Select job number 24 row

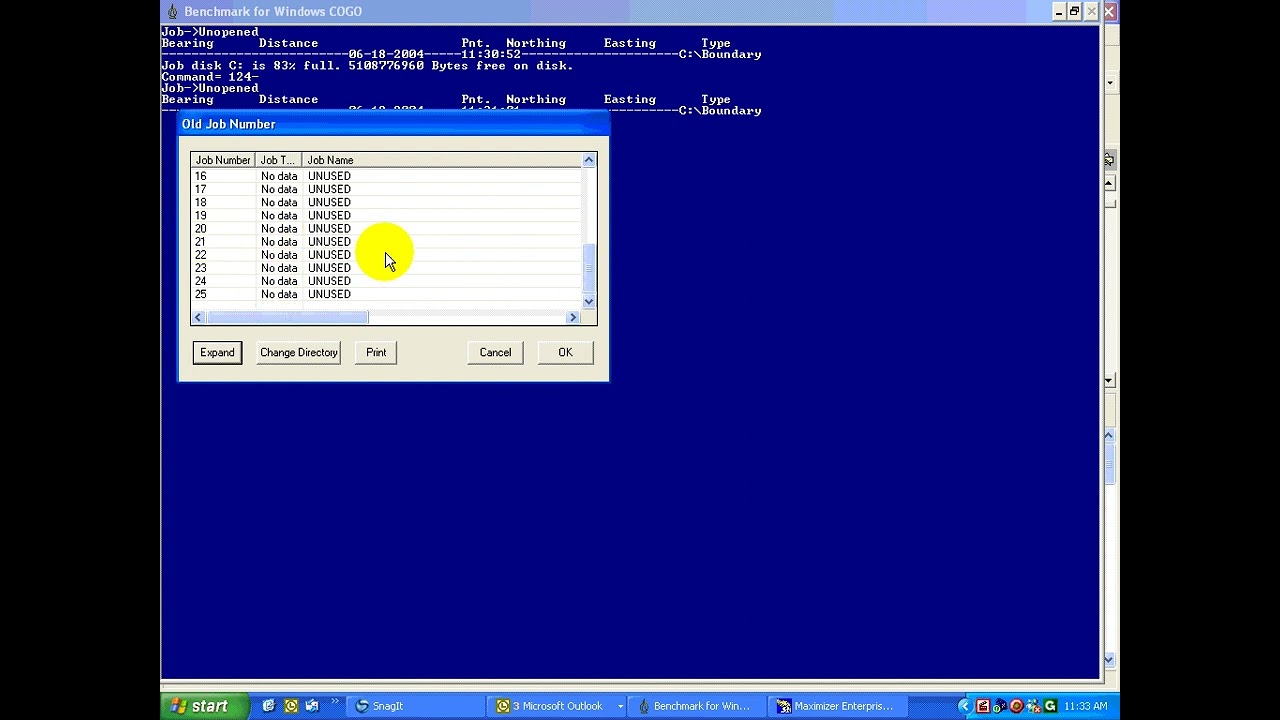pos(386,281)
